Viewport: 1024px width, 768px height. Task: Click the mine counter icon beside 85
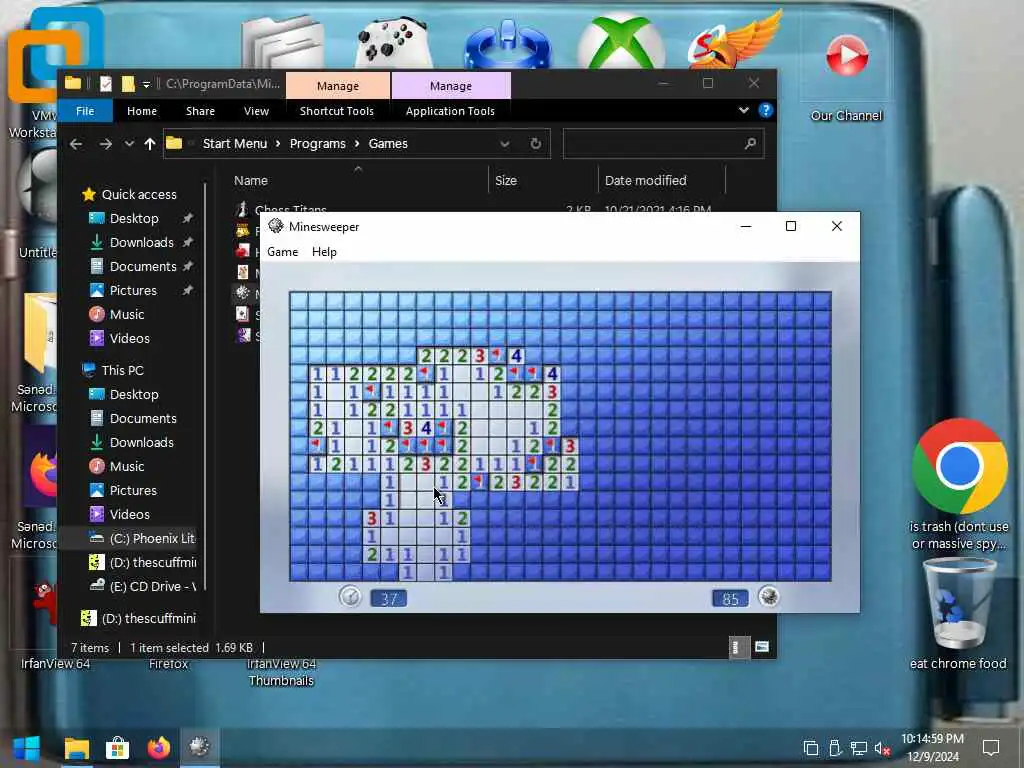click(769, 597)
